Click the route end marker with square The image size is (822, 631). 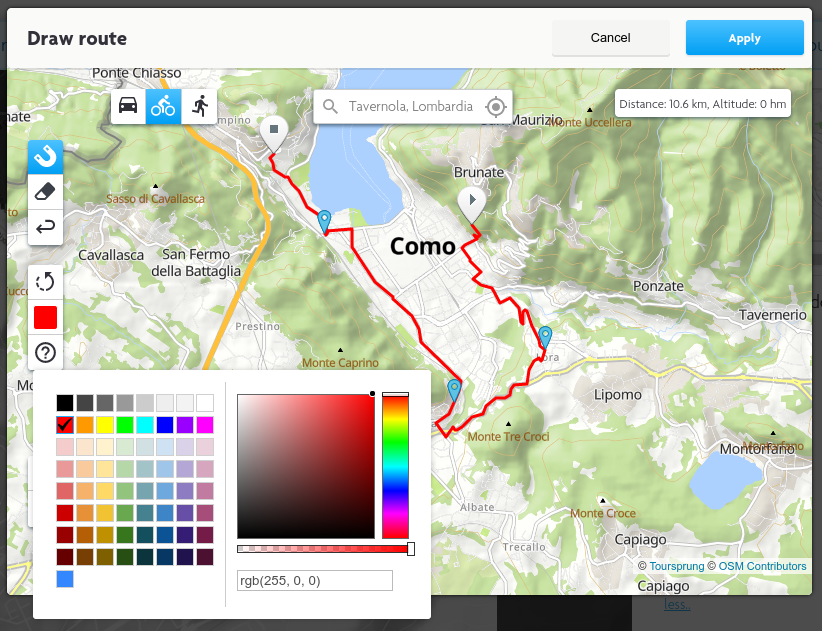point(273,131)
